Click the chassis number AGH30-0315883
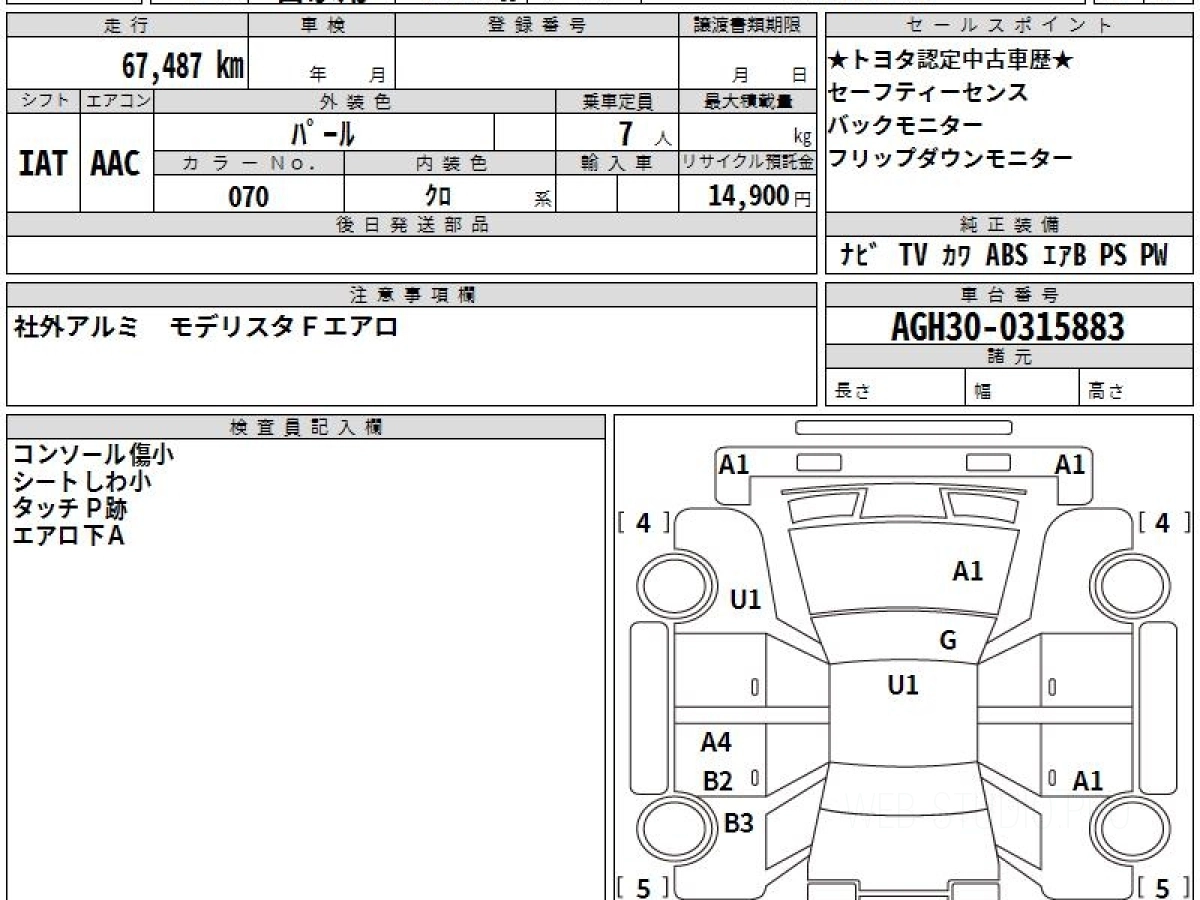1200x900 pixels. [x=1008, y=326]
